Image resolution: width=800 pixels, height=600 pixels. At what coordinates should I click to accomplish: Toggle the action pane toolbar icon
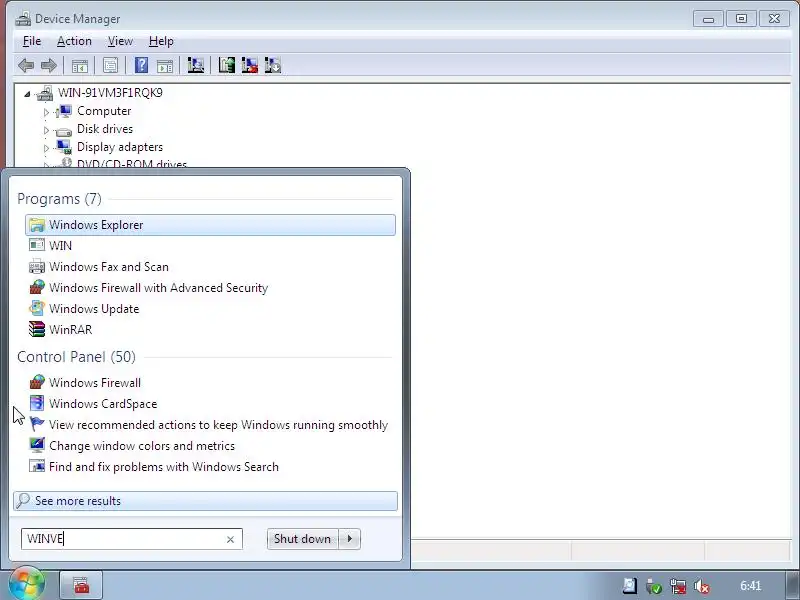(165, 65)
